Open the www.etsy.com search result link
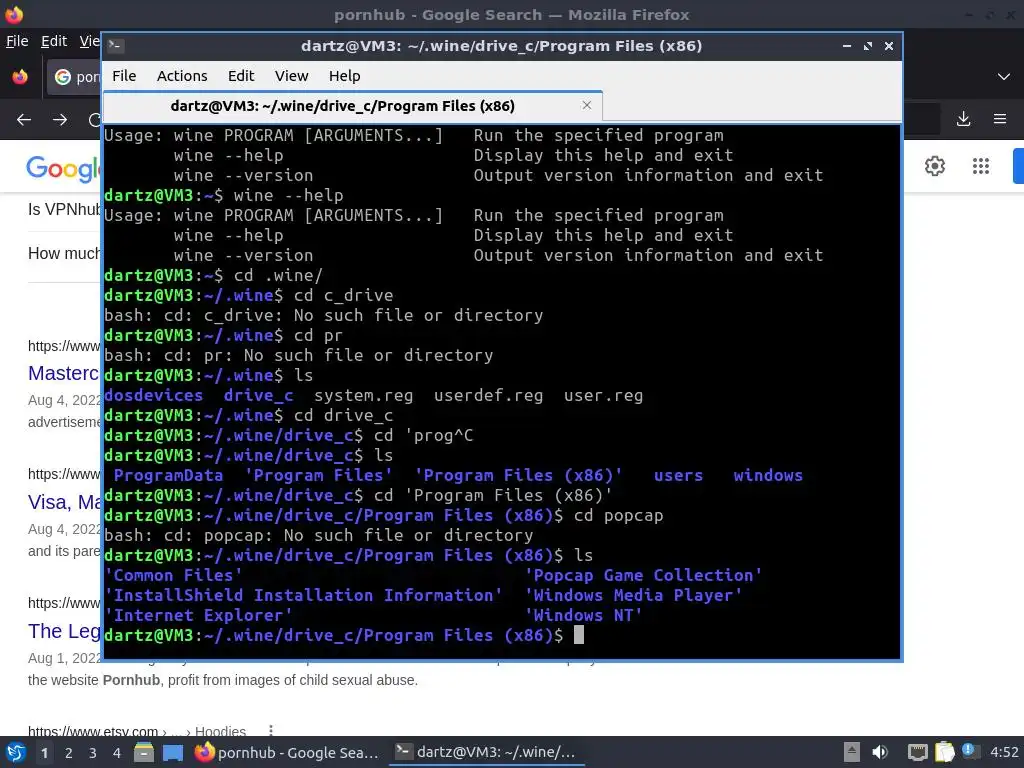 tap(93, 731)
